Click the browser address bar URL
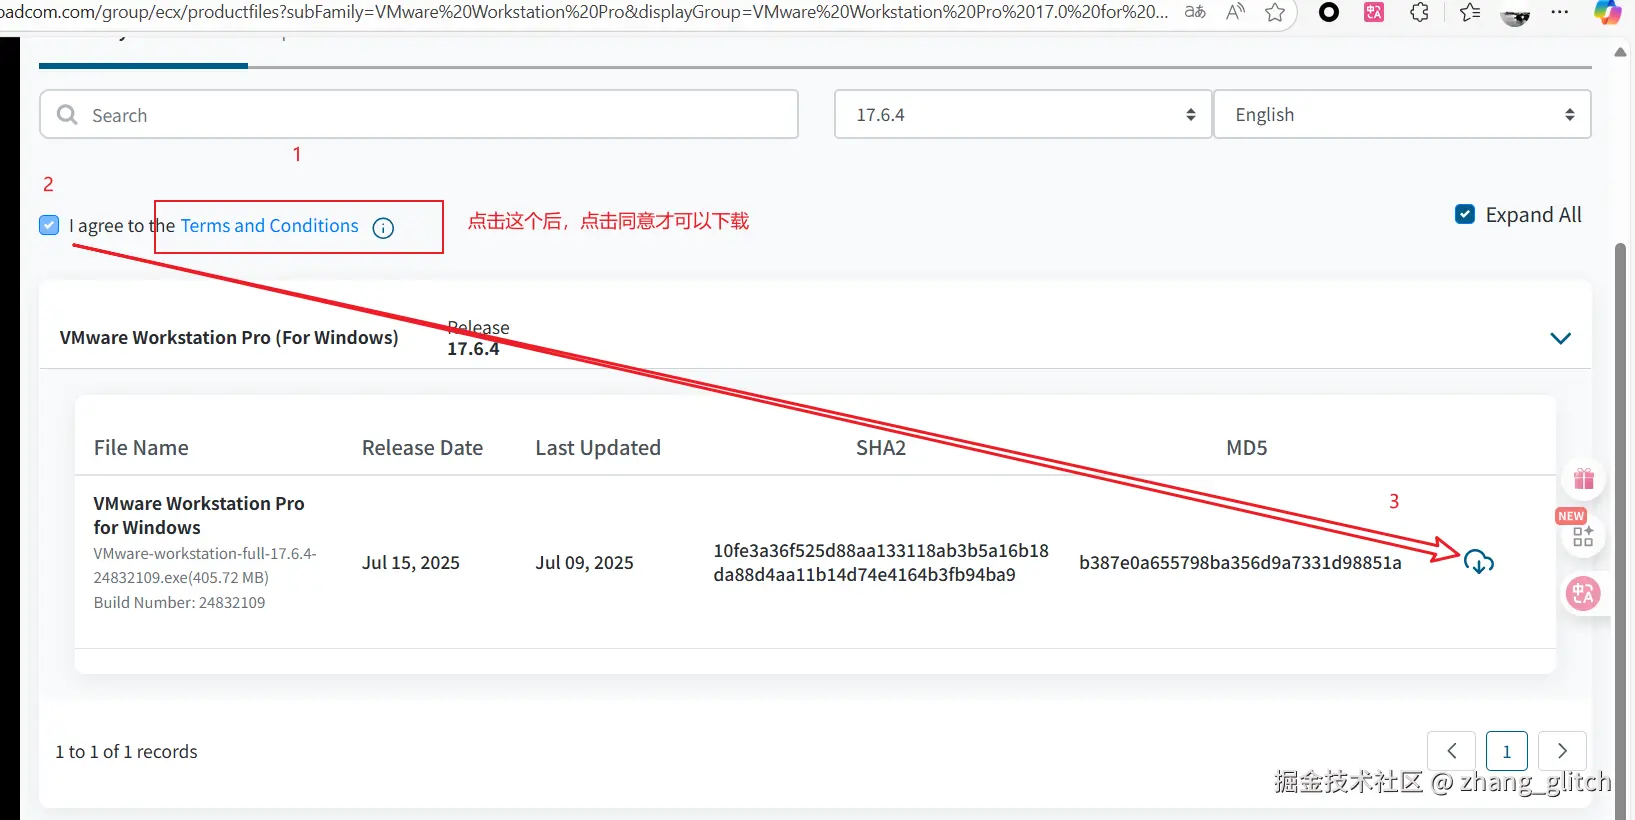1635x820 pixels. click(584, 12)
